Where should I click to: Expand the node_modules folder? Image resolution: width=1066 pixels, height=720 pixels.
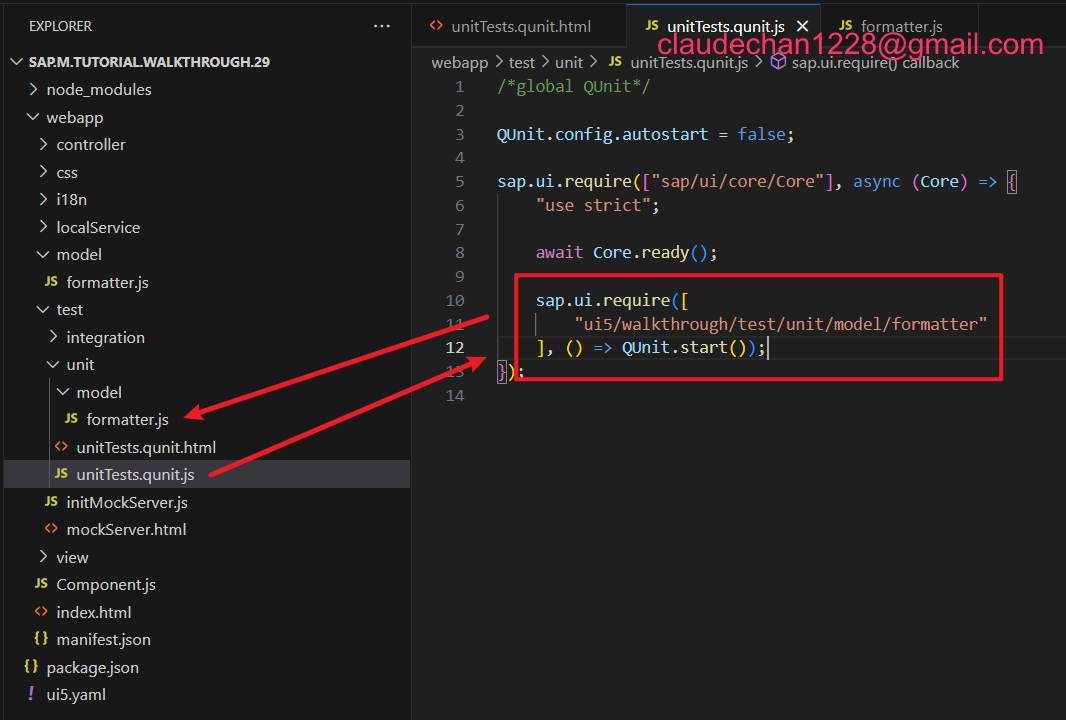(98, 90)
